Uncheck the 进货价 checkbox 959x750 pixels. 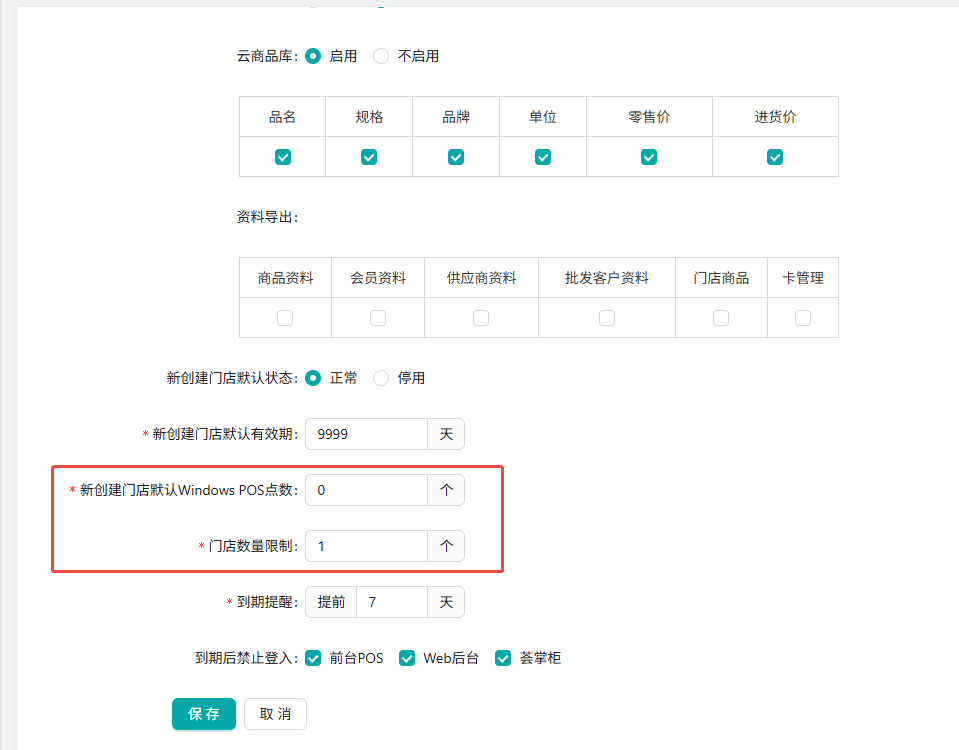point(775,157)
